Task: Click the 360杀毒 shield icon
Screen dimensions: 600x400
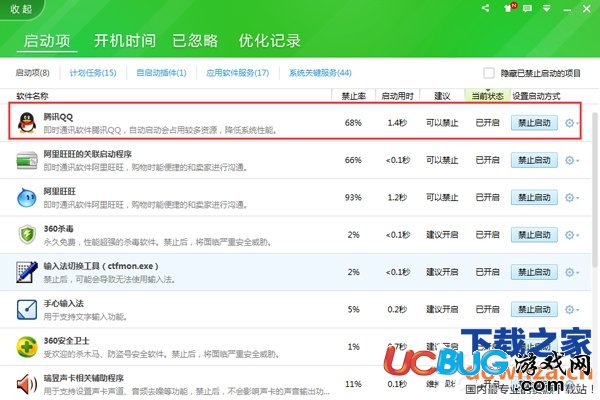Action: [x=27, y=234]
